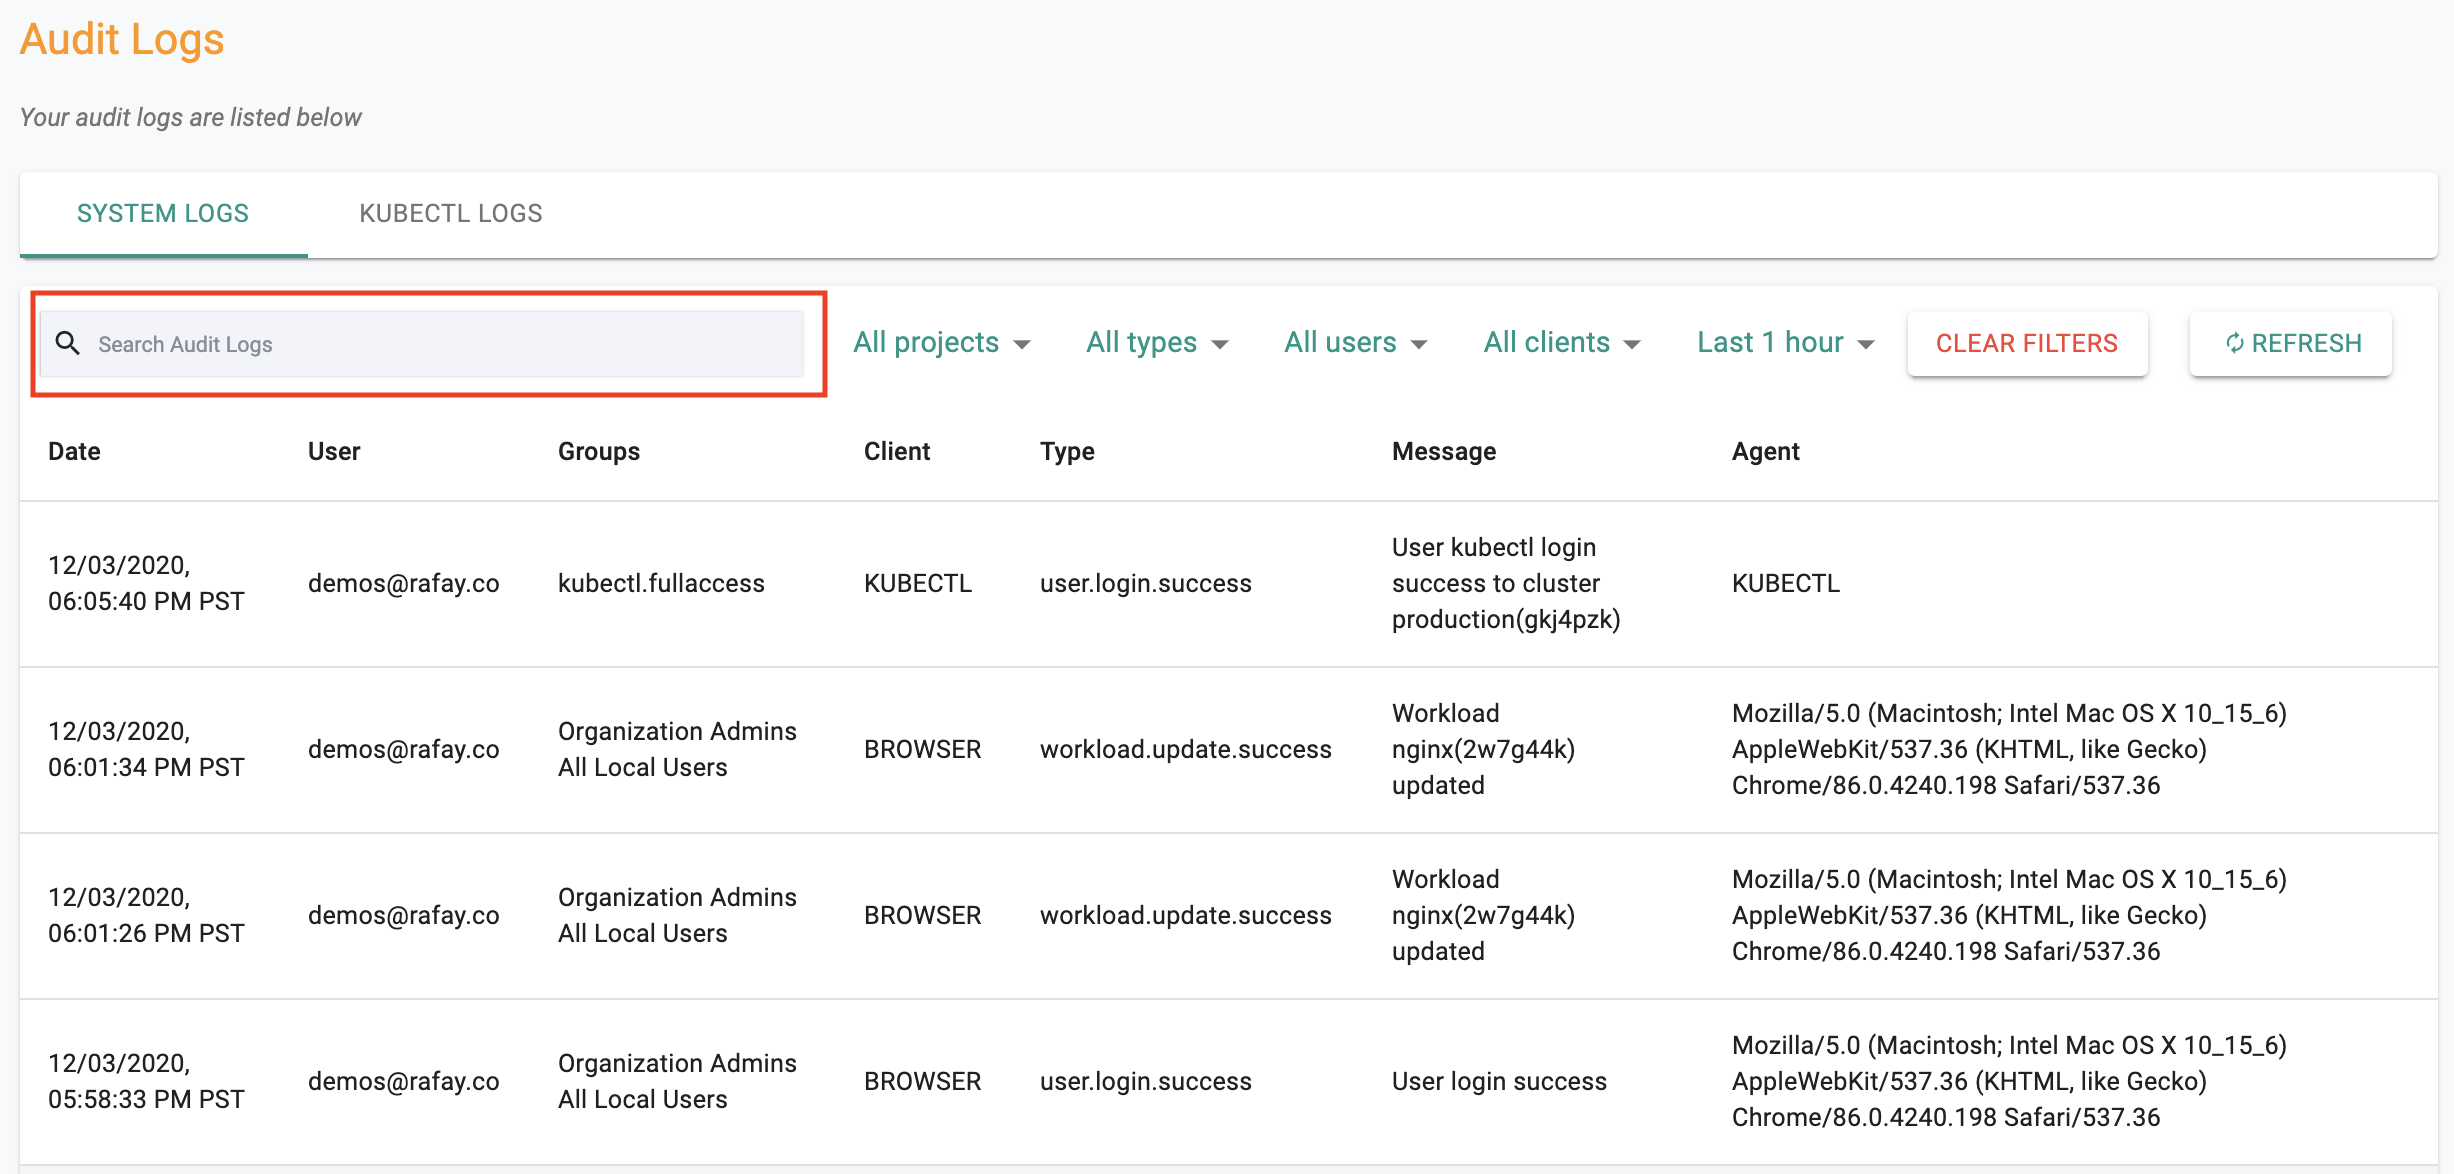The image size is (2454, 1174).
Task: Click demos@rafay.co in the 06:01:26 row
Action: click(x=404, y=915)
